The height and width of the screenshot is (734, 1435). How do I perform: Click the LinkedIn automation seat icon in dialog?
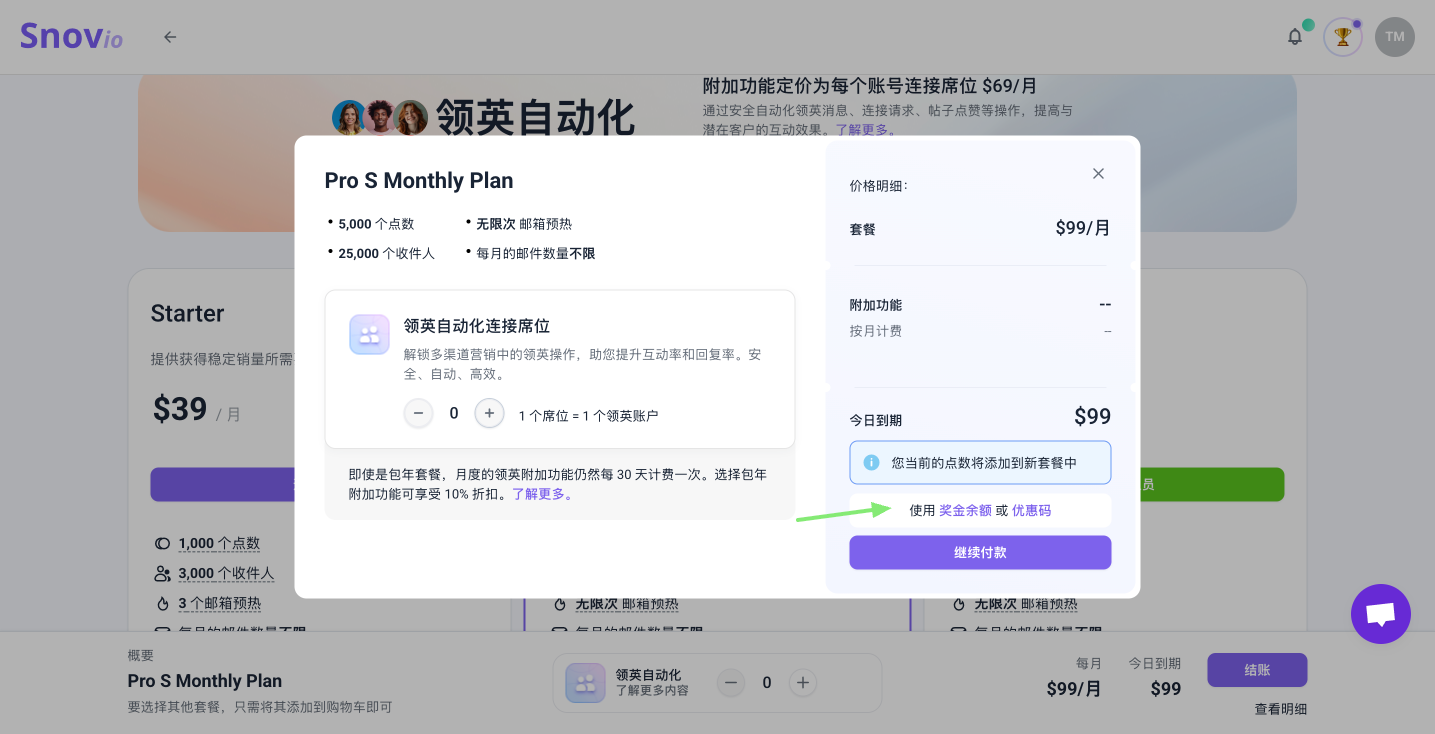coord(369,335)
